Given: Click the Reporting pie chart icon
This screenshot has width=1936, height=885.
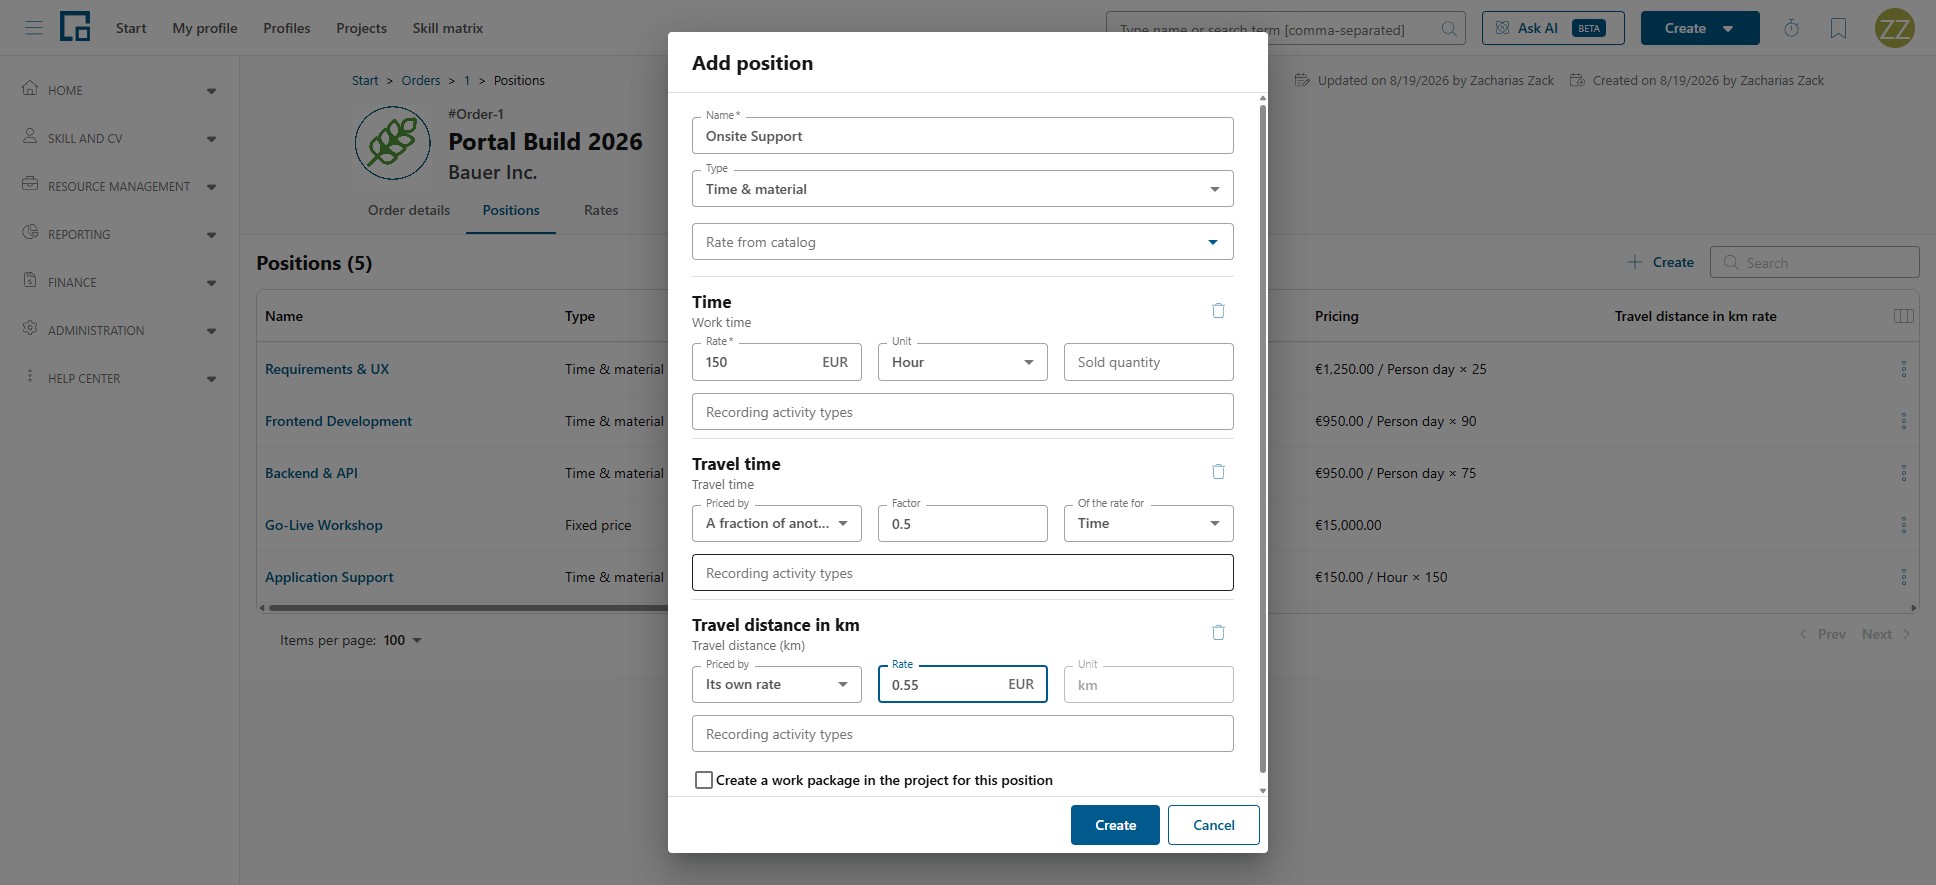Looking at the screenshot, I should point(30,232).
